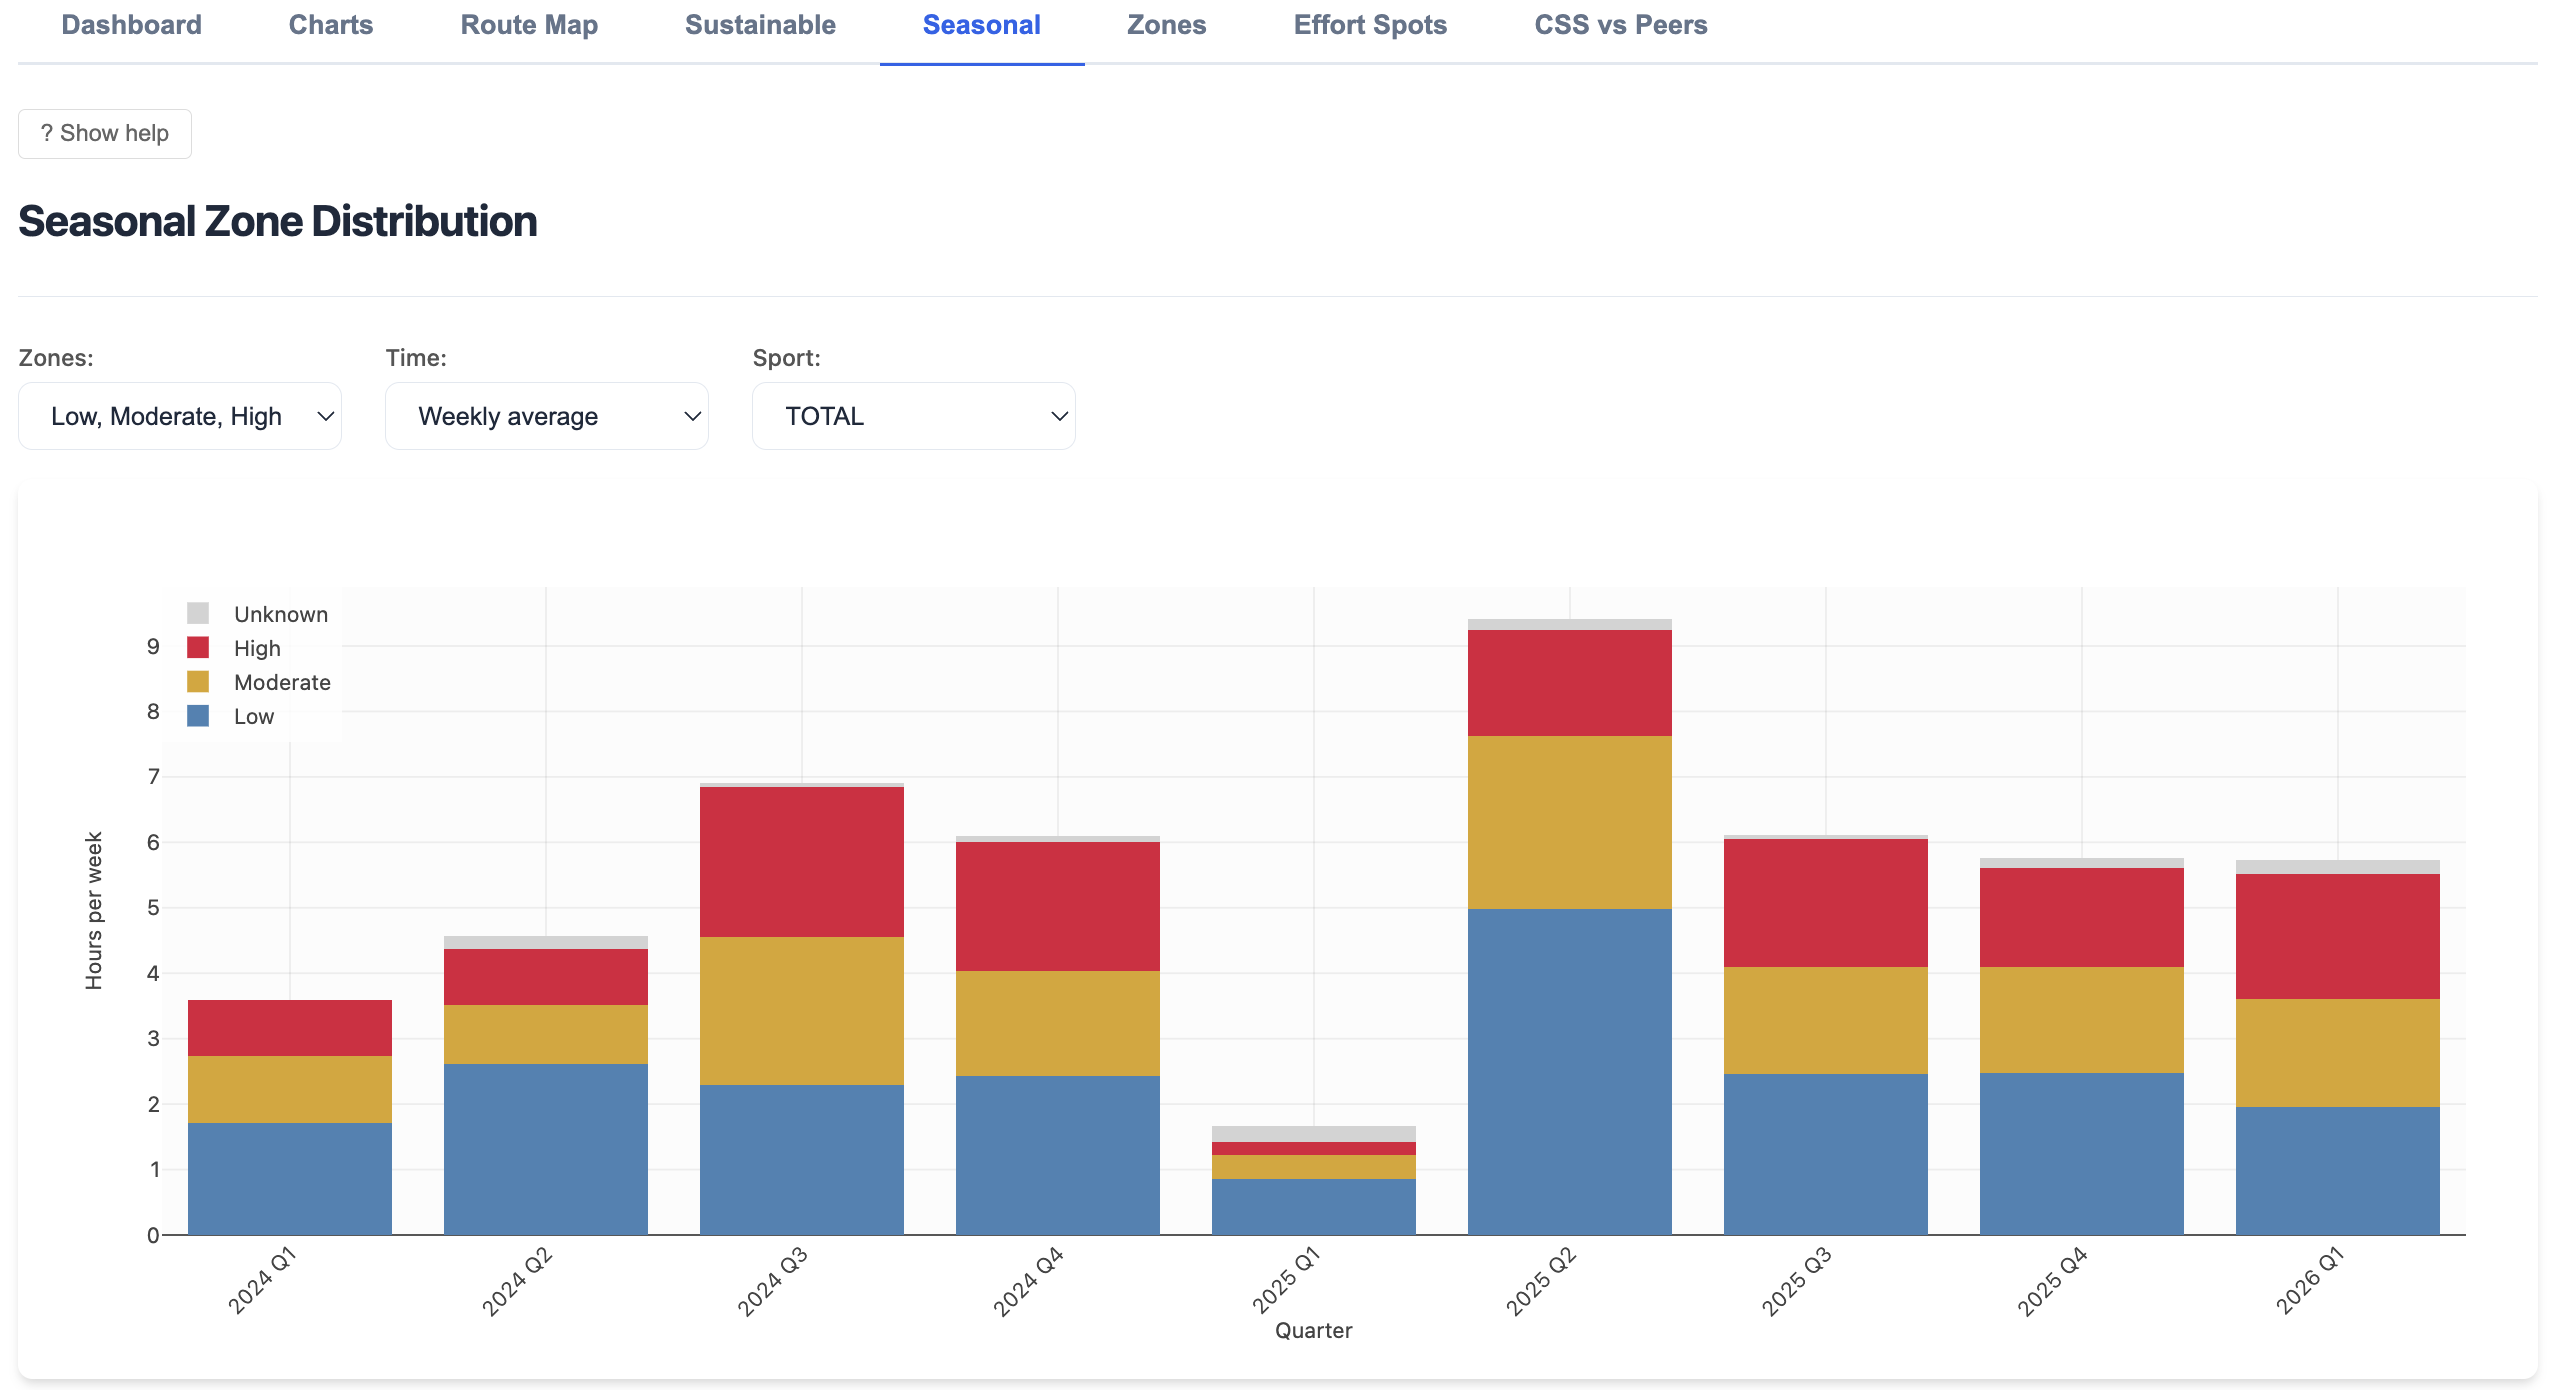Open the Time Weekly average dropdown
2554x1390 pixels.
(547, 416)
